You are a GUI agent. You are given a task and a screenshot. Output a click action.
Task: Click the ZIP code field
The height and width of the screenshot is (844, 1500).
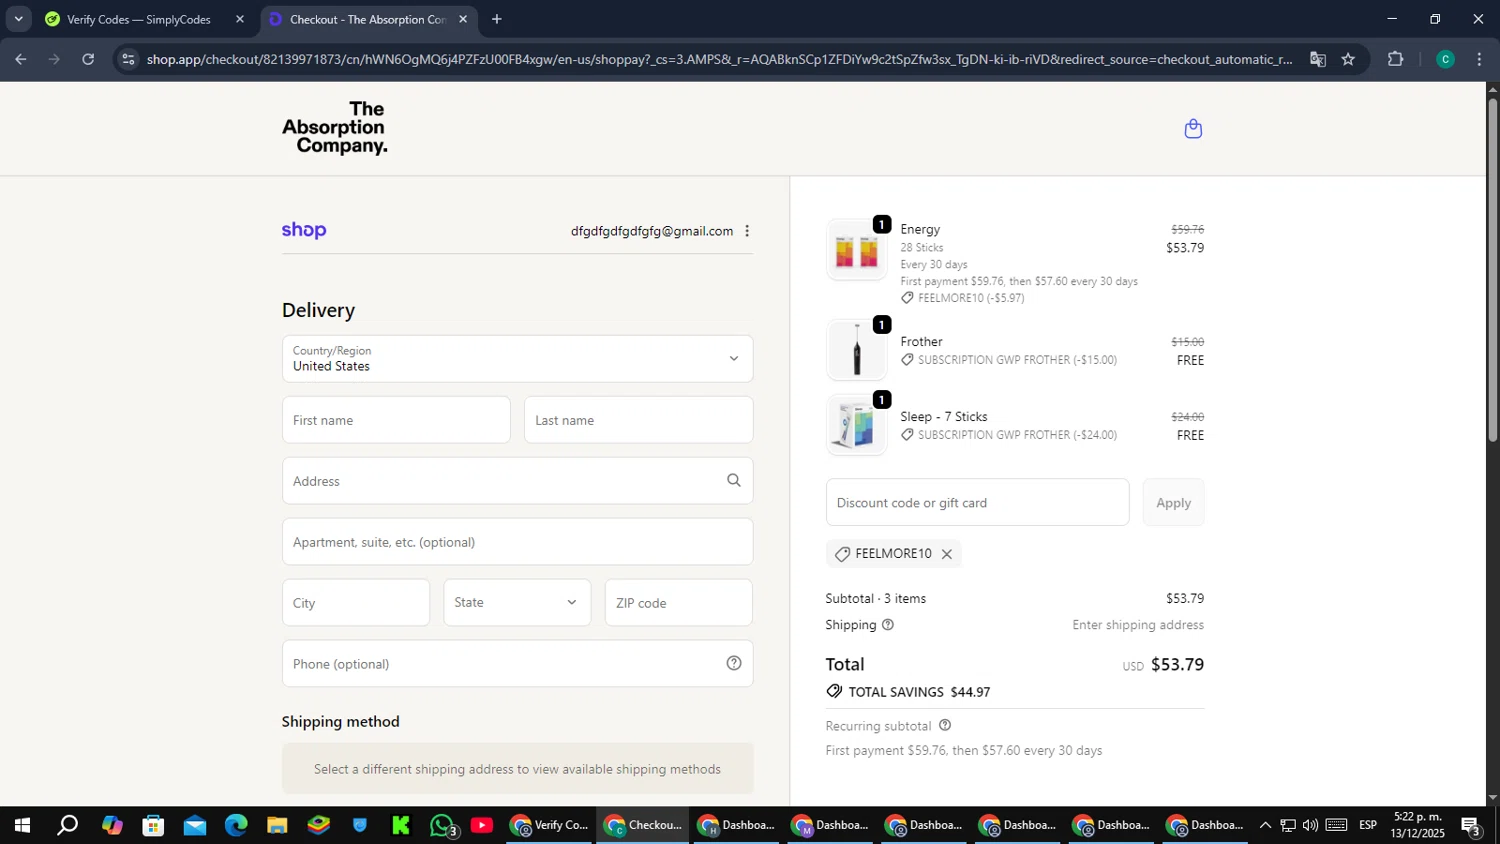tap(679, 603)
